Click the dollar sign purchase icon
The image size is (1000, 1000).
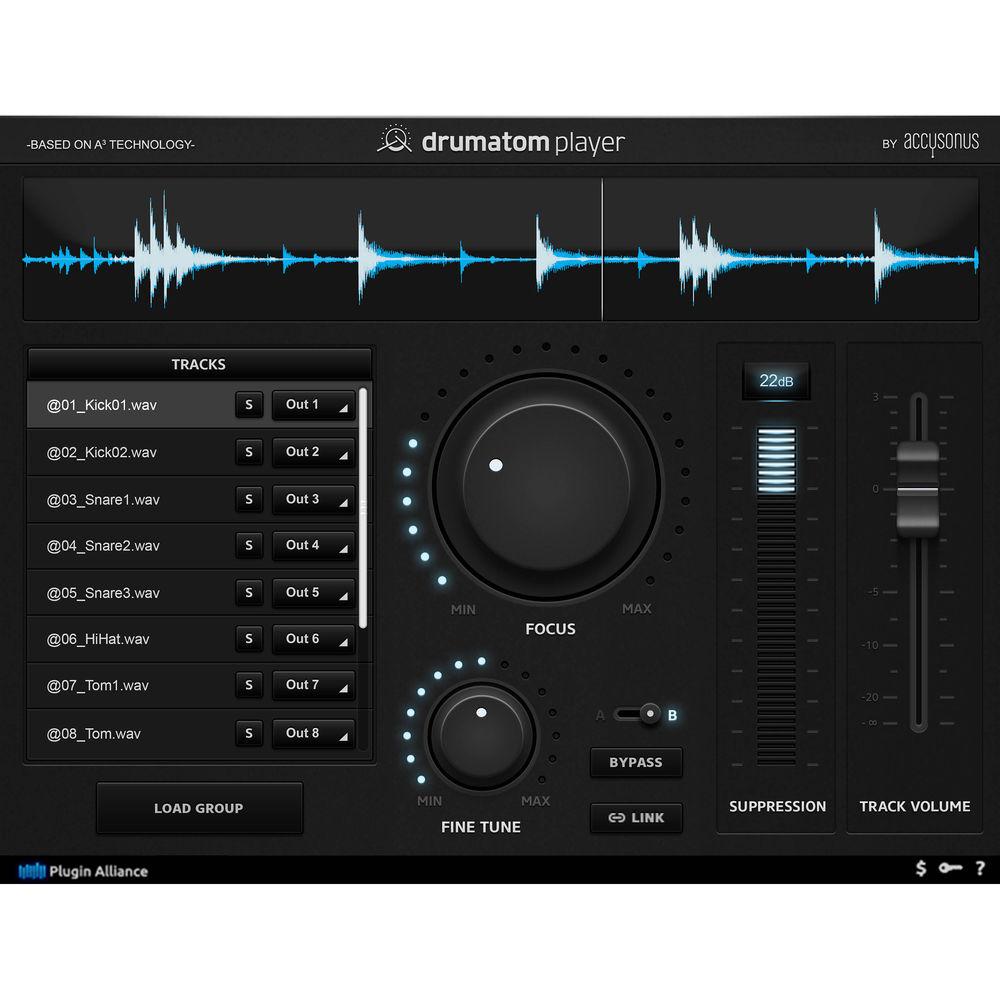[x=920, y=870]
